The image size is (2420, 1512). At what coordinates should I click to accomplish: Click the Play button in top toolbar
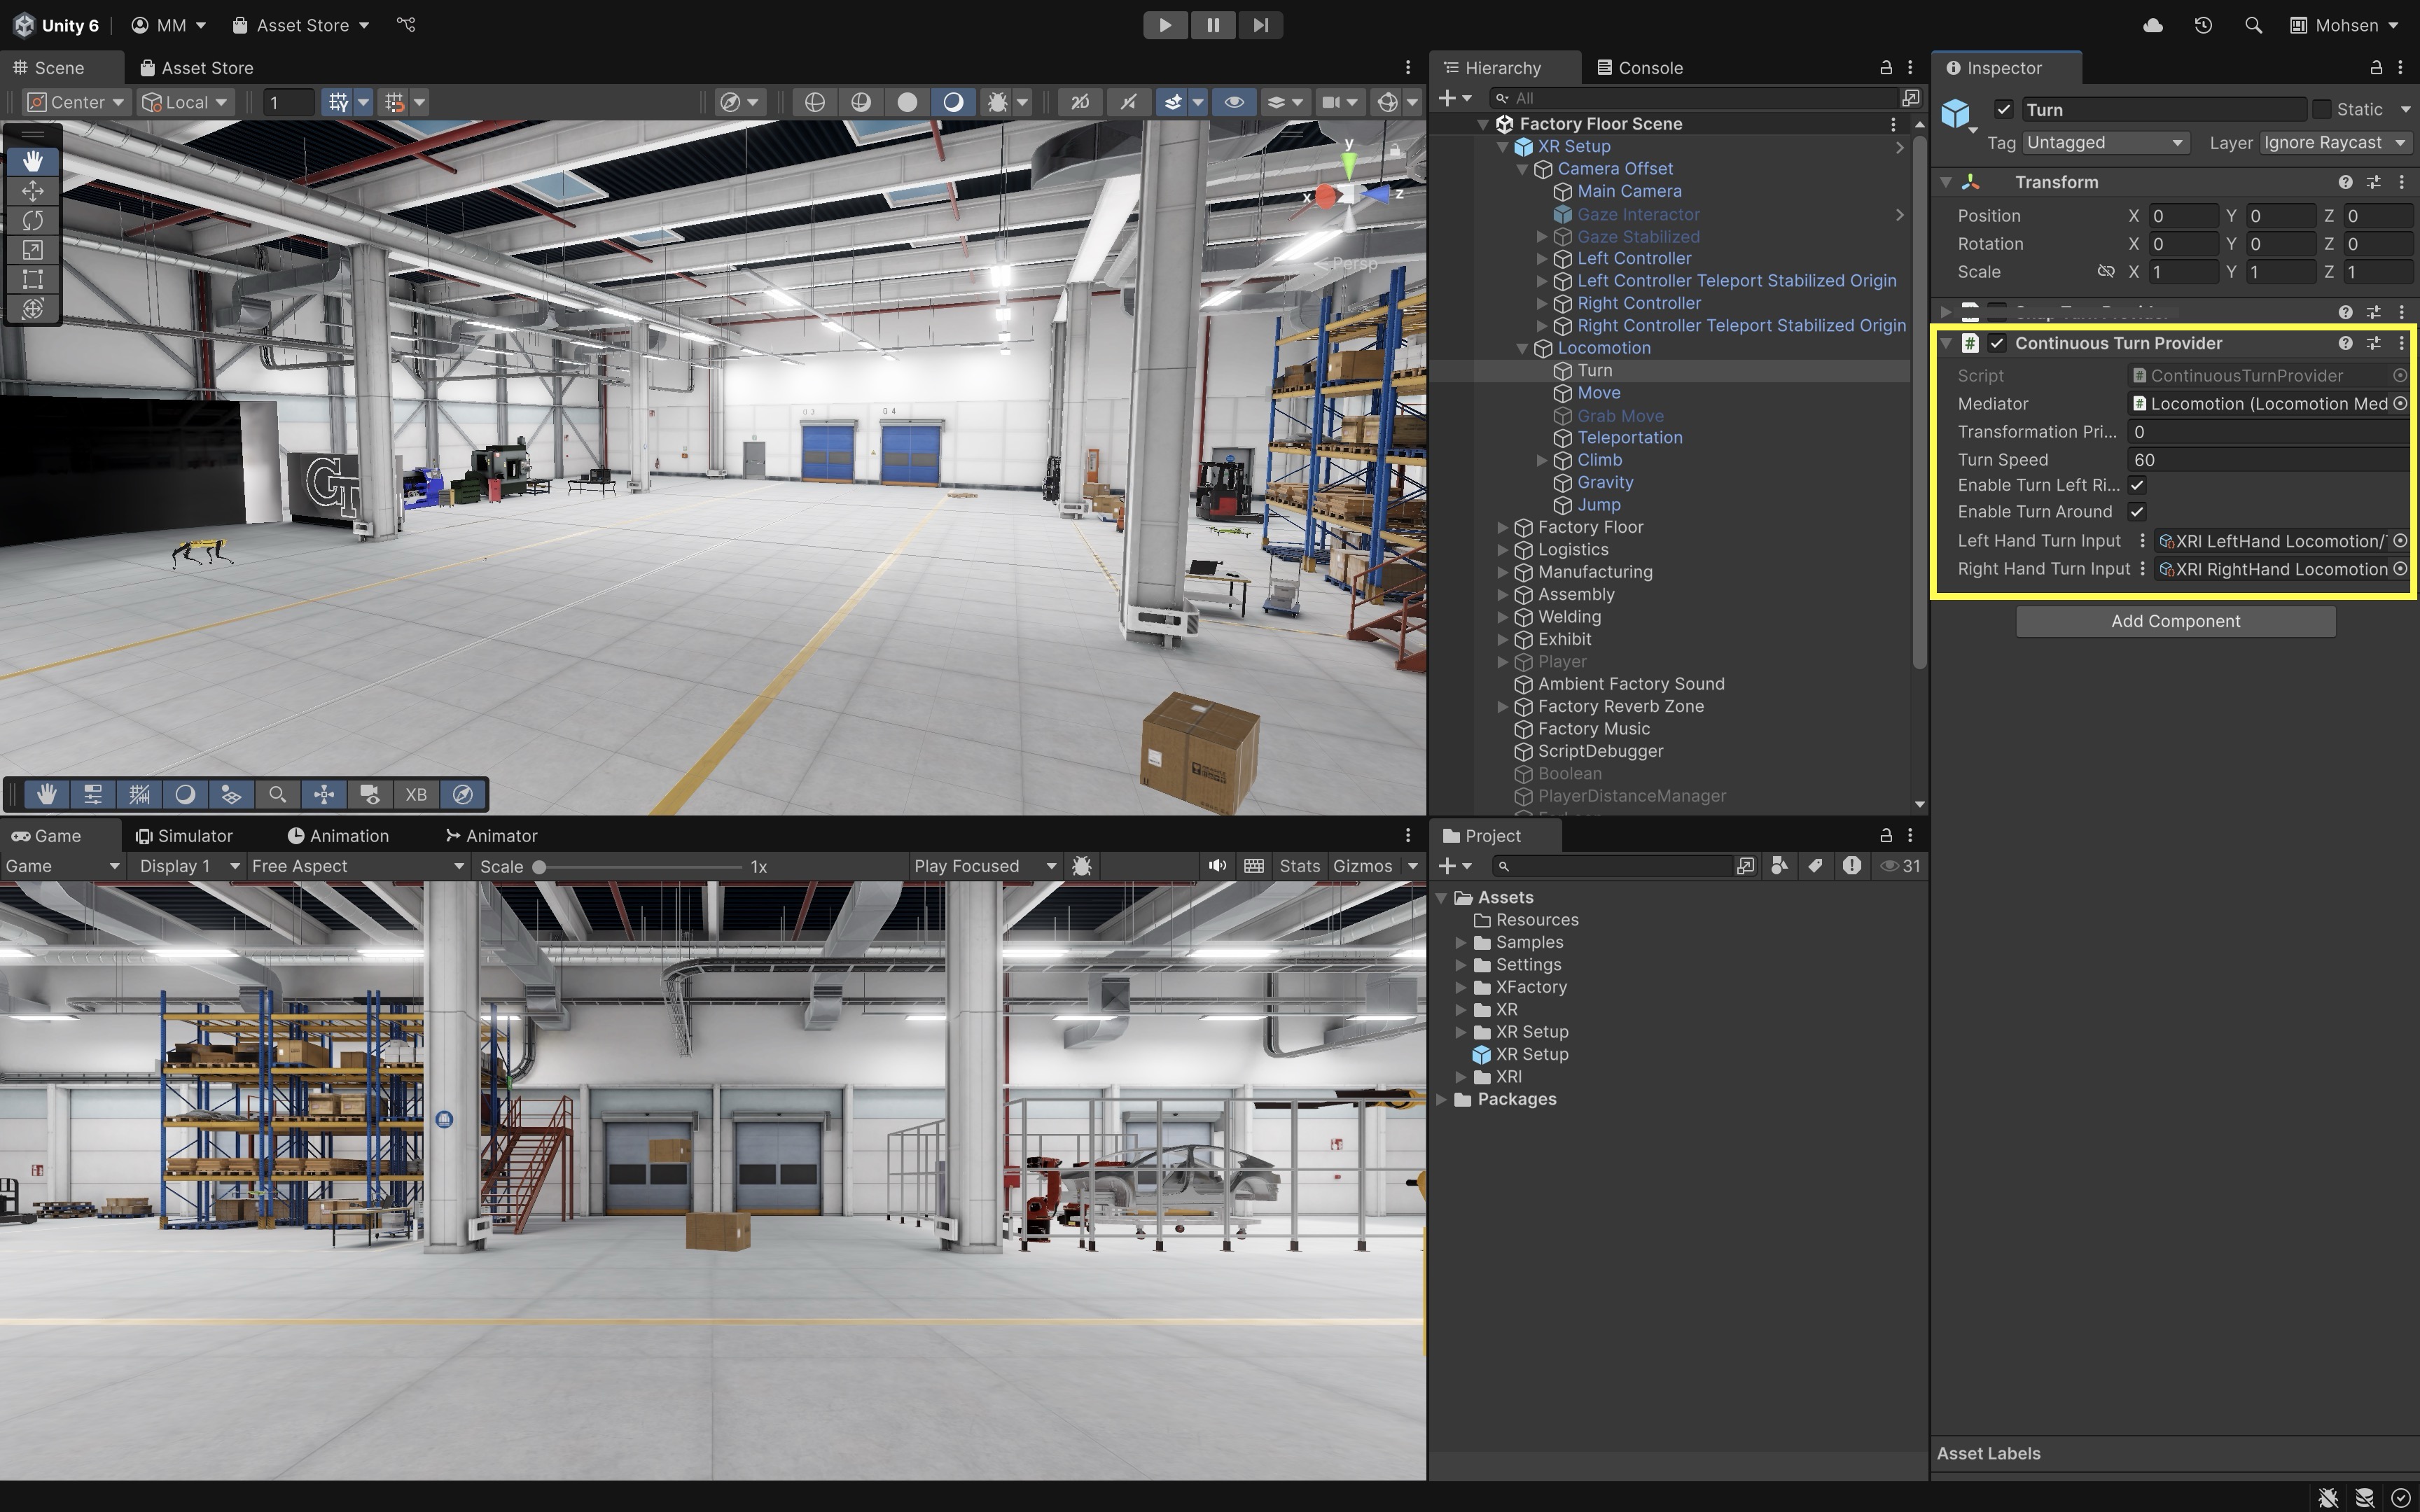pos(1165,25)
